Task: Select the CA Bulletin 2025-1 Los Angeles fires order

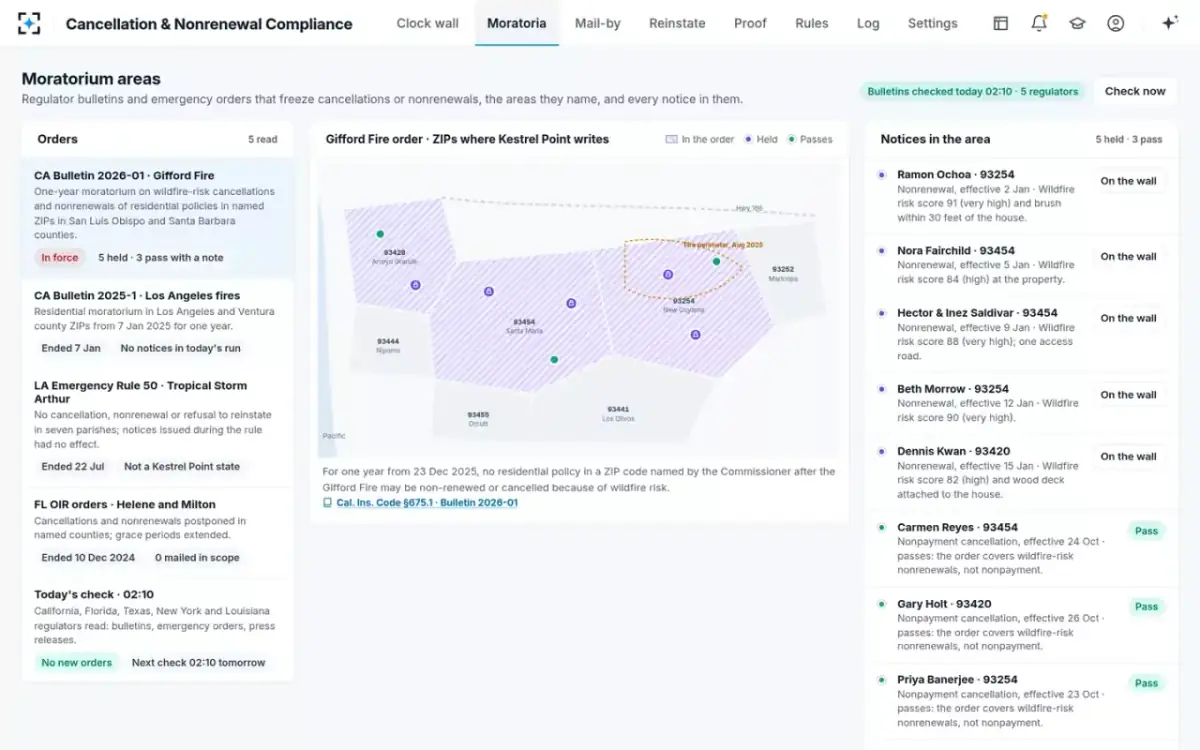Action: tap(158, 323)
